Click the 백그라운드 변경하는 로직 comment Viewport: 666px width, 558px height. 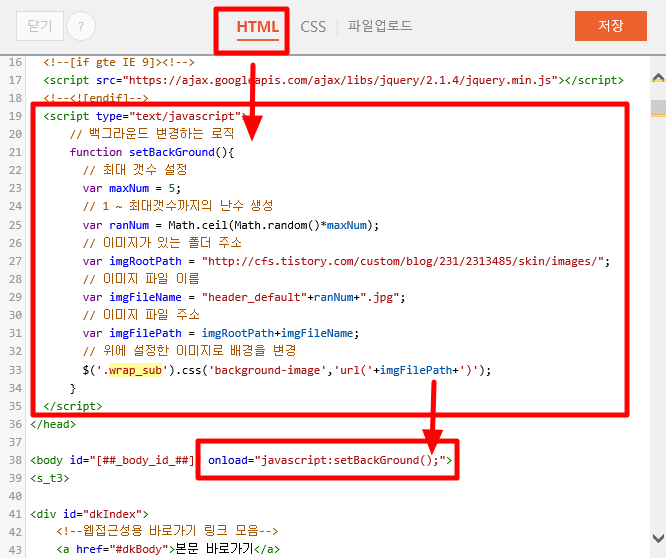click(152, 134)
